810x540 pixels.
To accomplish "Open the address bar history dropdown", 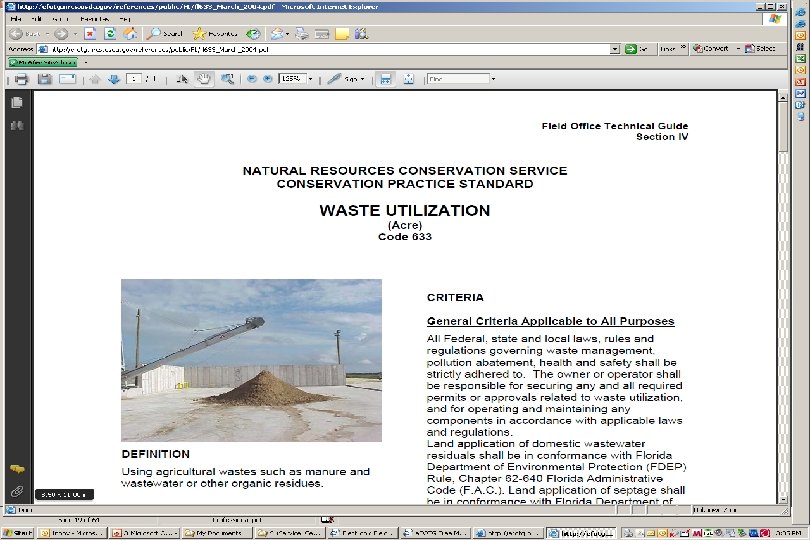I will [615, 49].
